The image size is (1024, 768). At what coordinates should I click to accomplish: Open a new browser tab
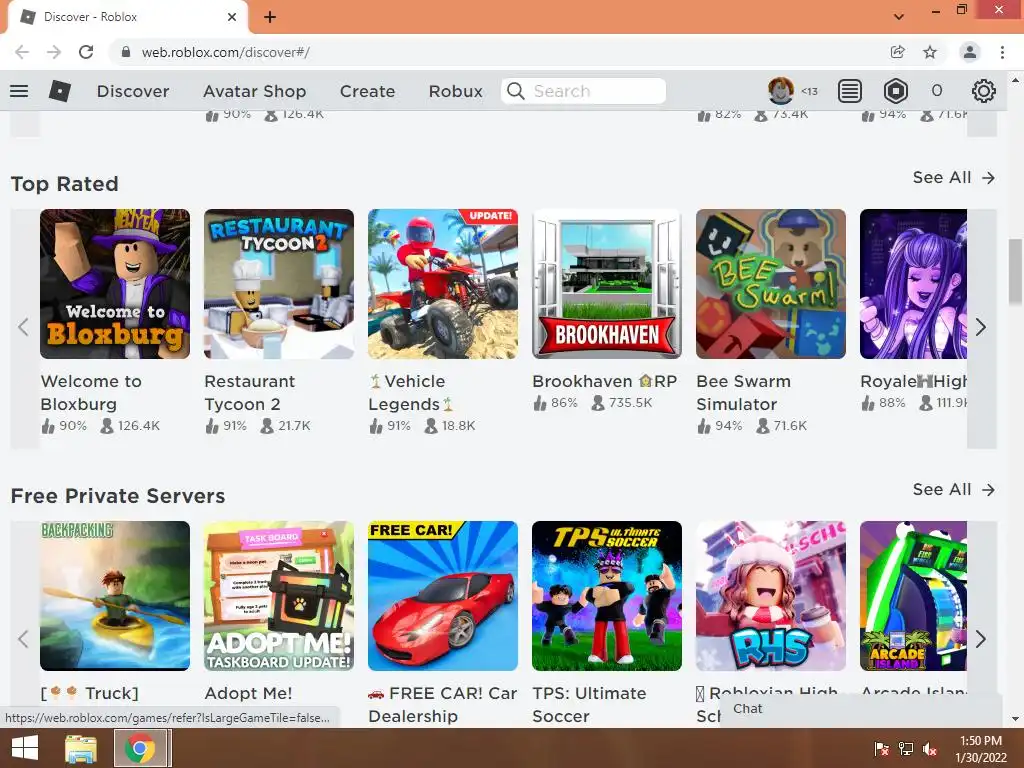point(270,17)
